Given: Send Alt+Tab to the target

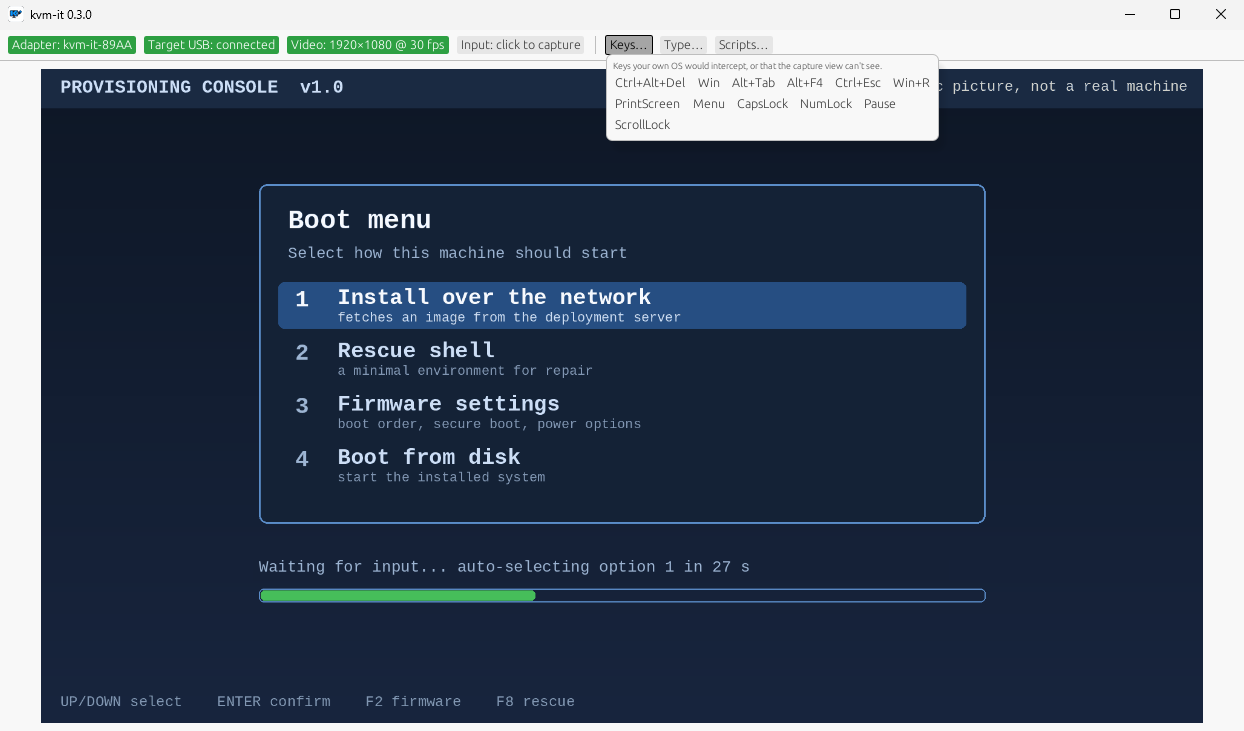Looking at the screenshot, I should [753, 83].
